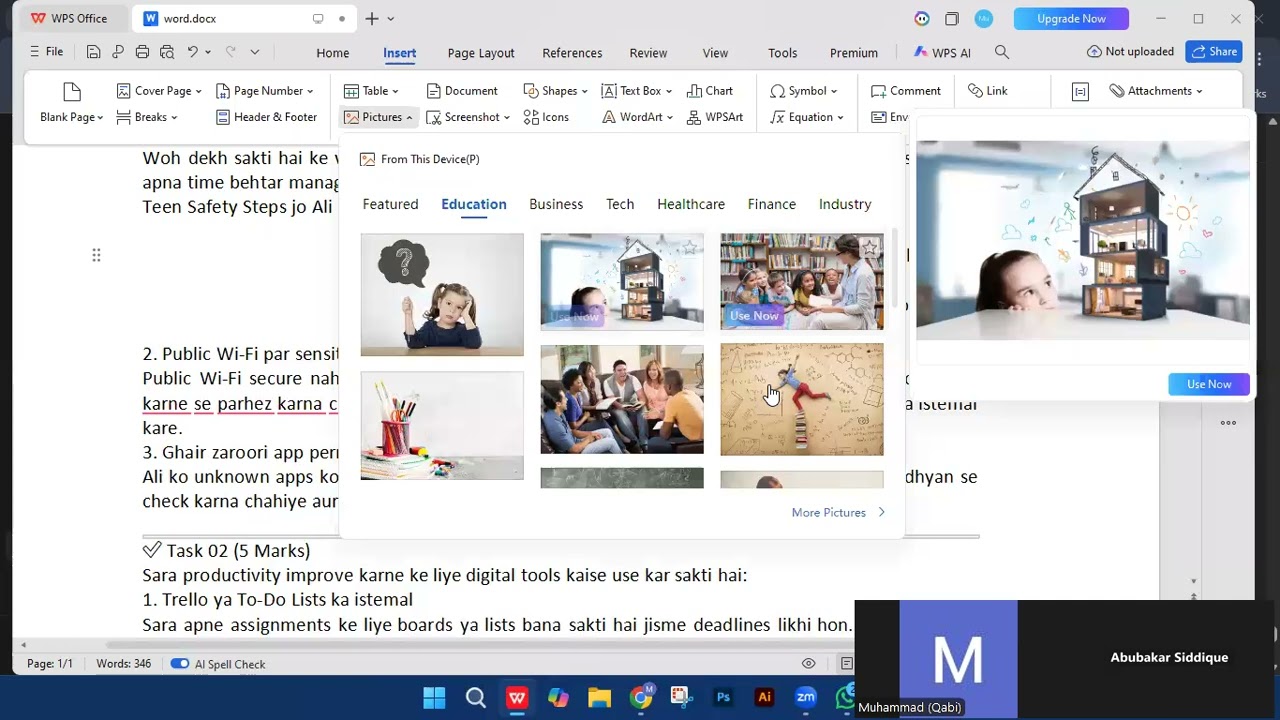
Task: Select the Business pictures category
Action: (556, 204)
